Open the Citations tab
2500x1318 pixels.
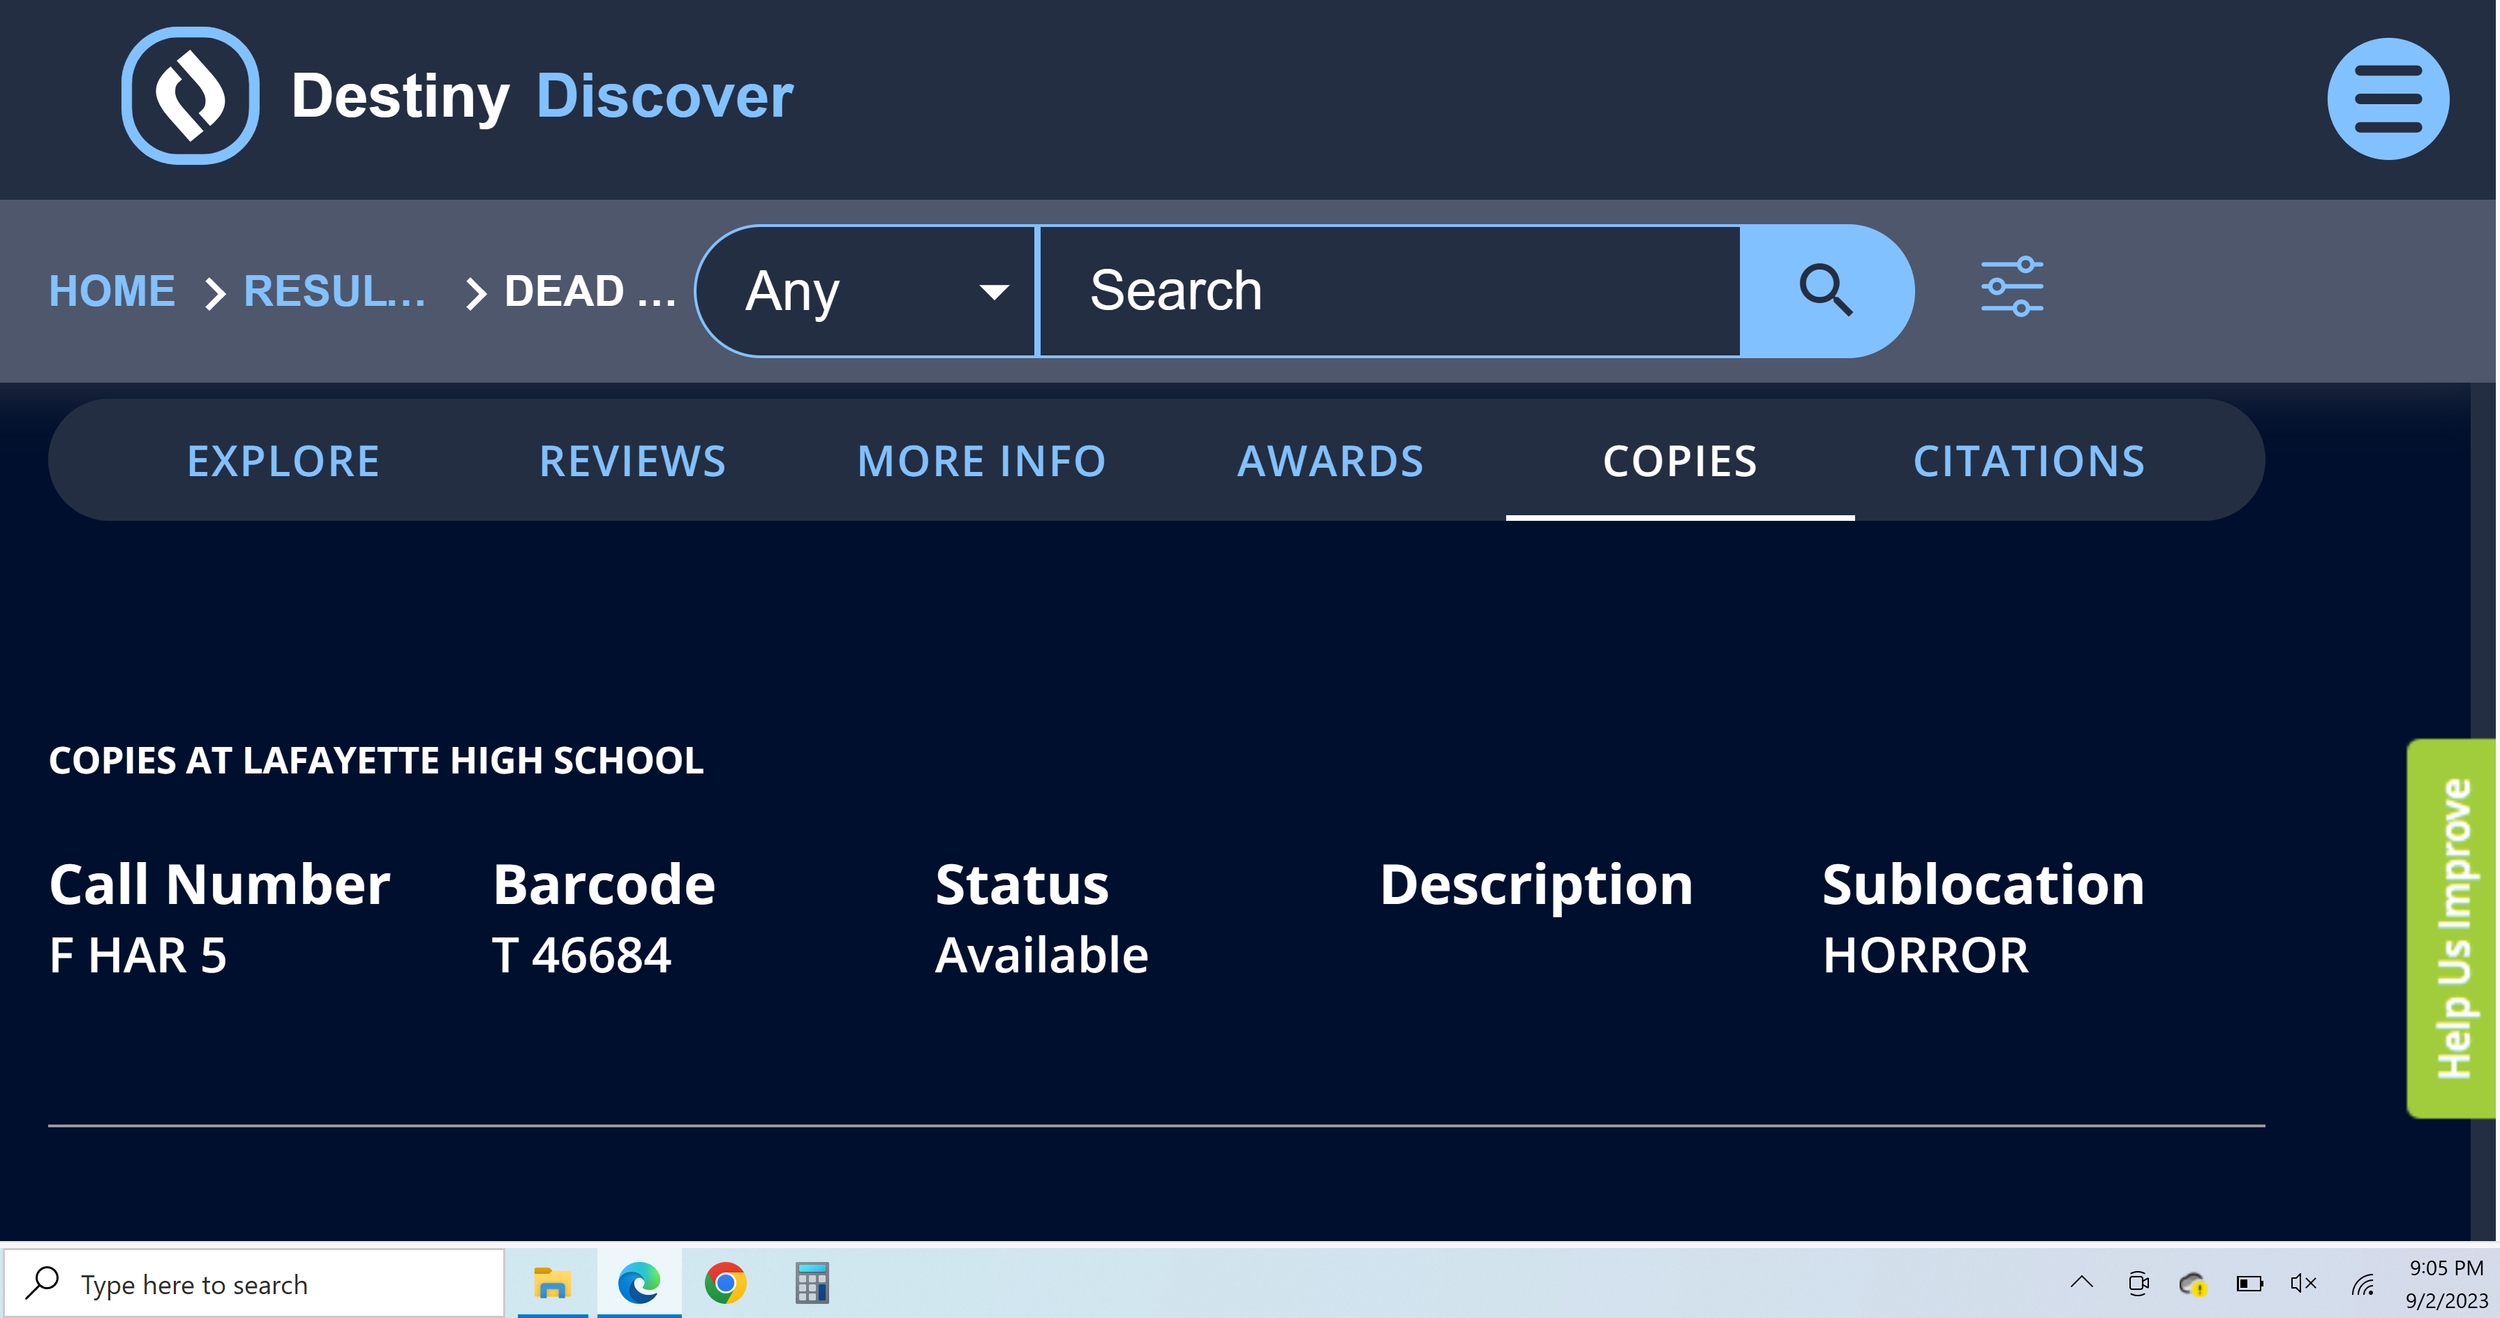[x=2029, y=461]
